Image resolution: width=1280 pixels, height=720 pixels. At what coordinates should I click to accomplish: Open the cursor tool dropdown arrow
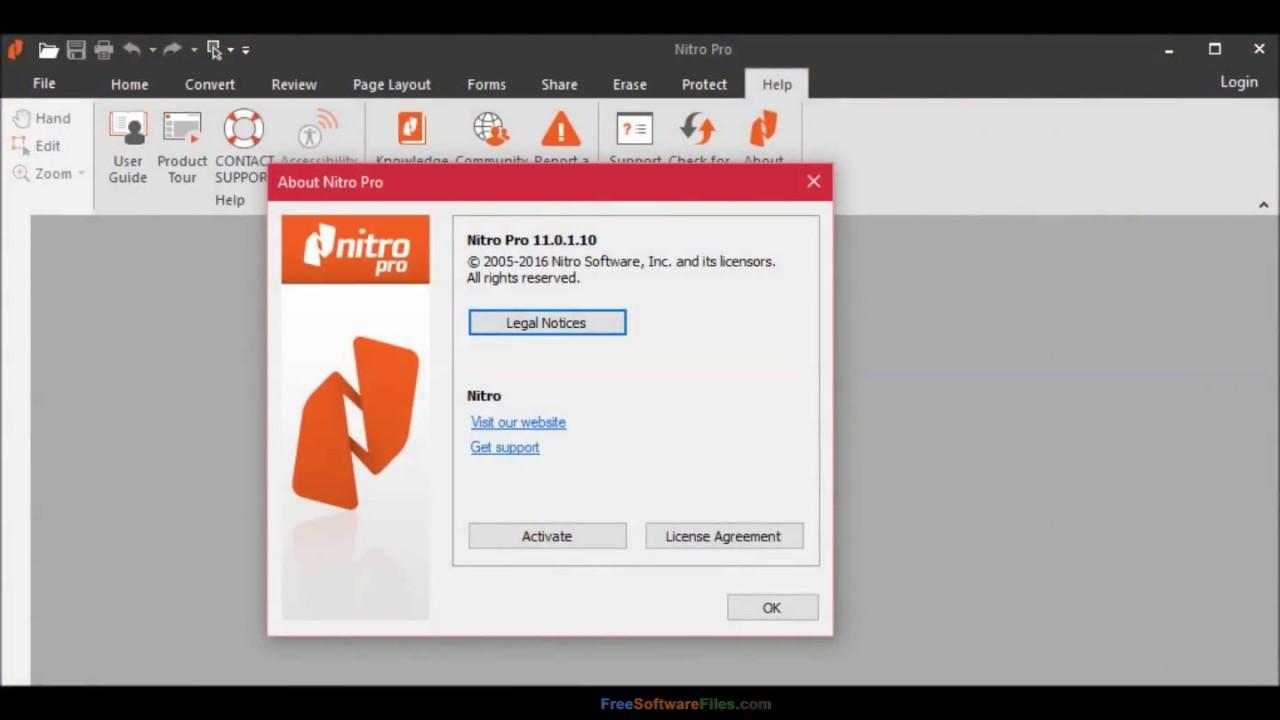[230, 50]
